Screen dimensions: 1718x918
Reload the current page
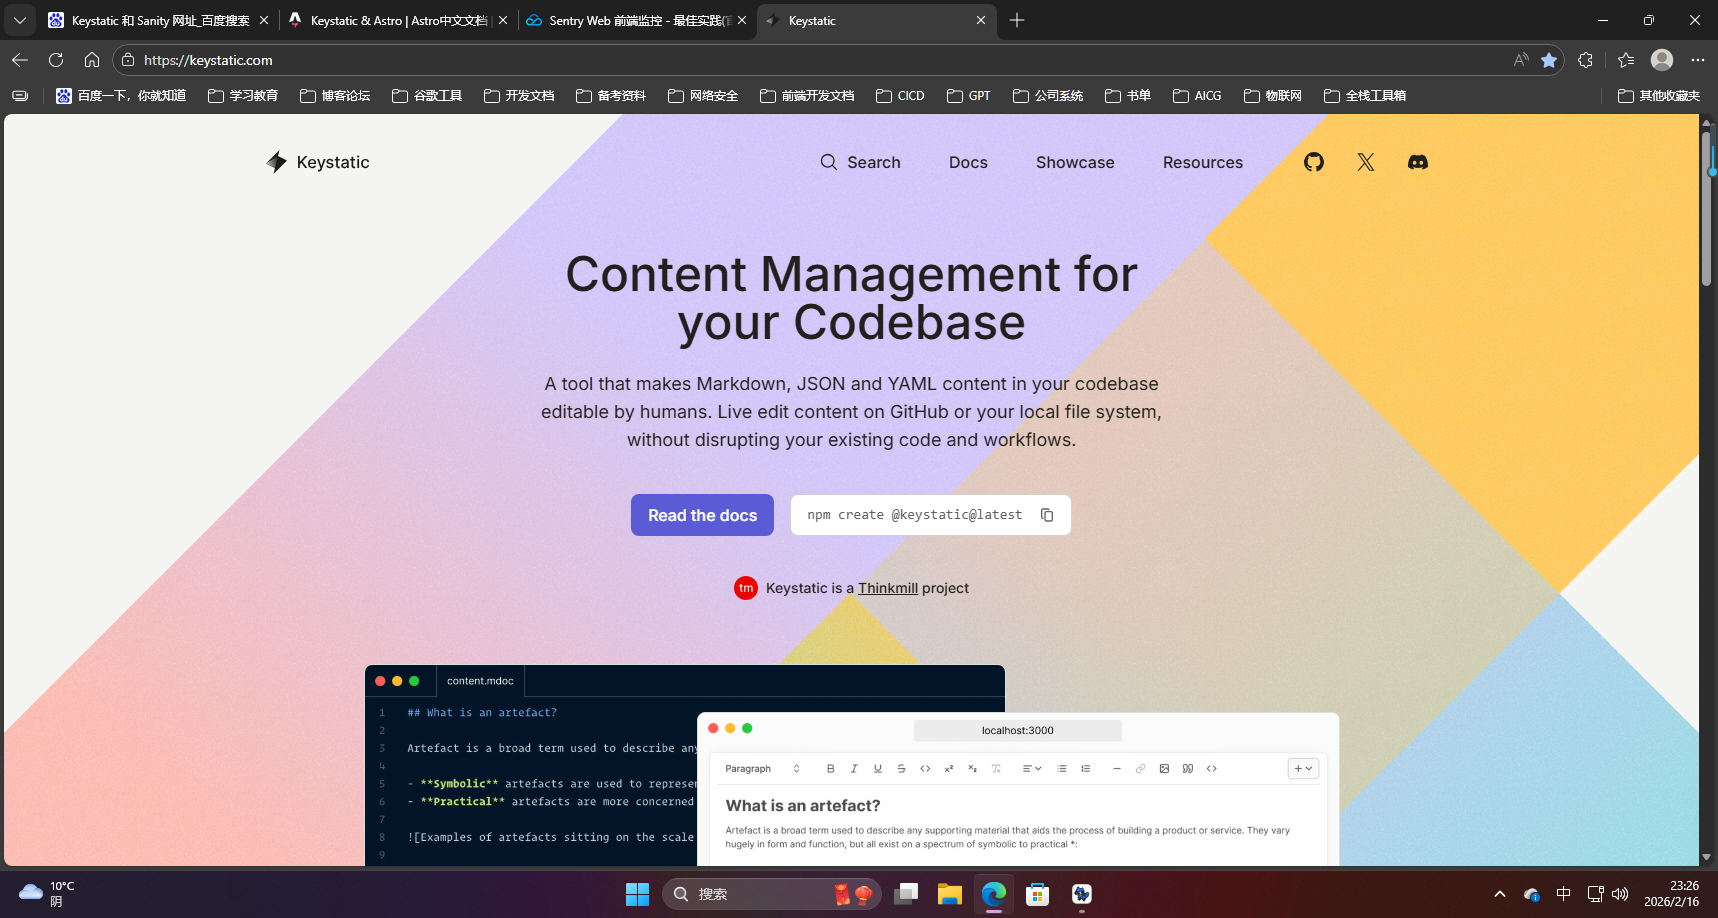[x=56, y=60]
